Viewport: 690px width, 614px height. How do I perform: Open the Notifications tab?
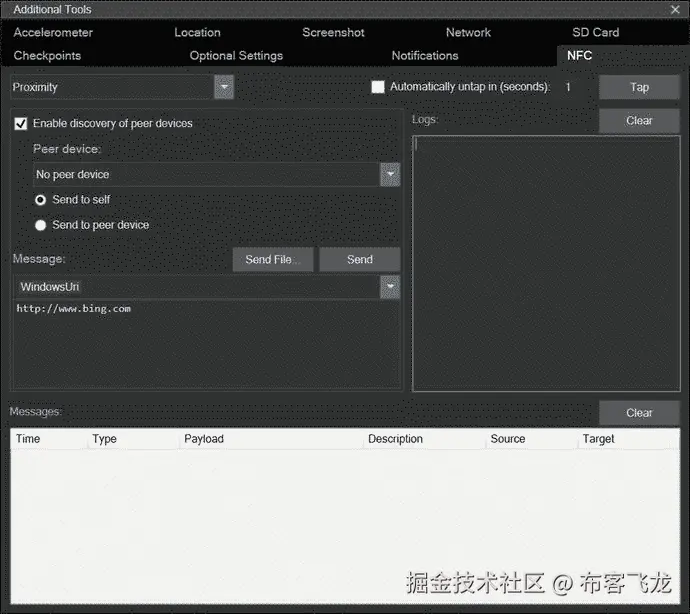tap(425, 56)
